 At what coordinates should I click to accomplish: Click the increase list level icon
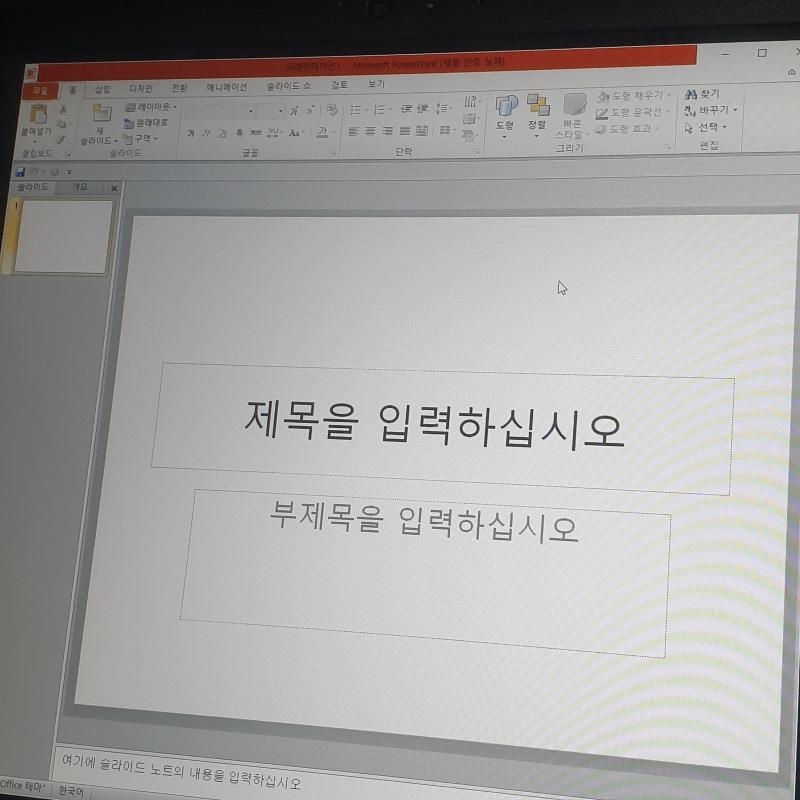(423, 109)
